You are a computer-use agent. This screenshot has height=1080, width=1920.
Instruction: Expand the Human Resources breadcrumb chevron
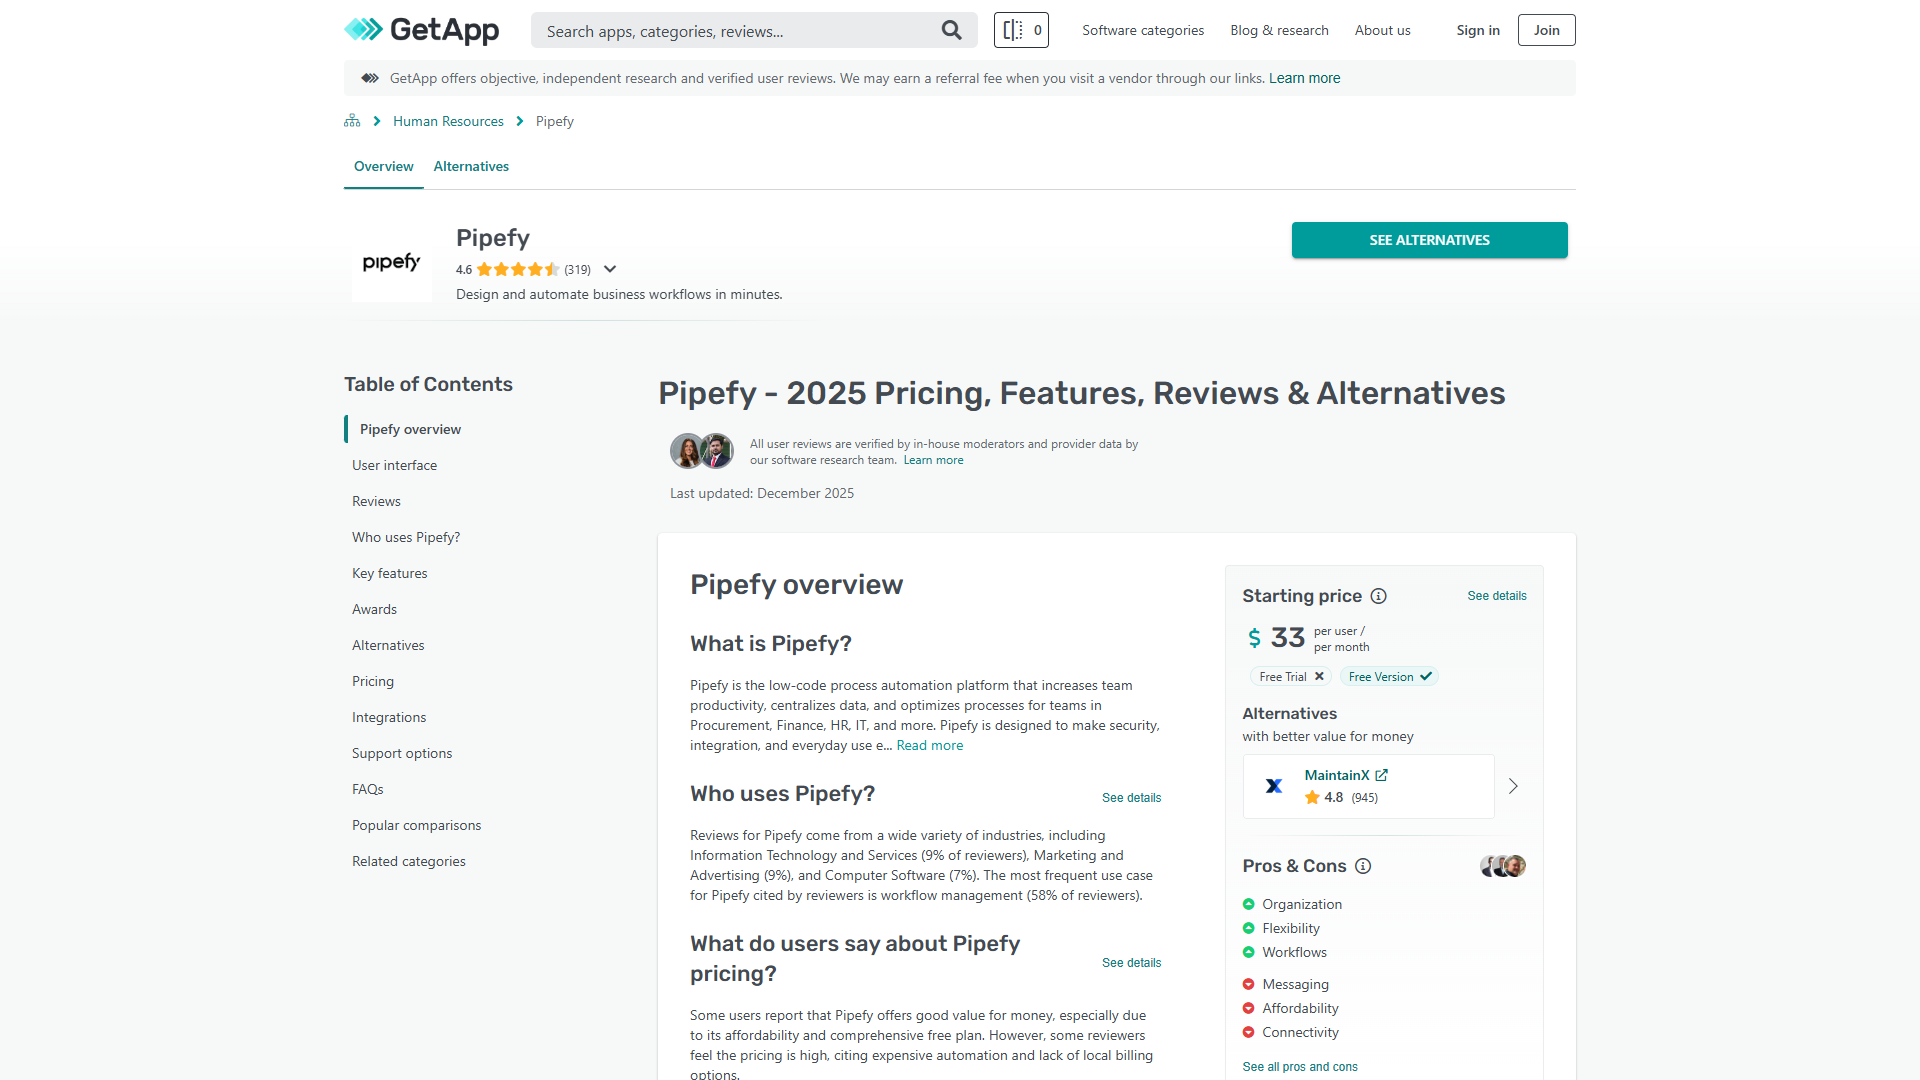coord(519,120)
